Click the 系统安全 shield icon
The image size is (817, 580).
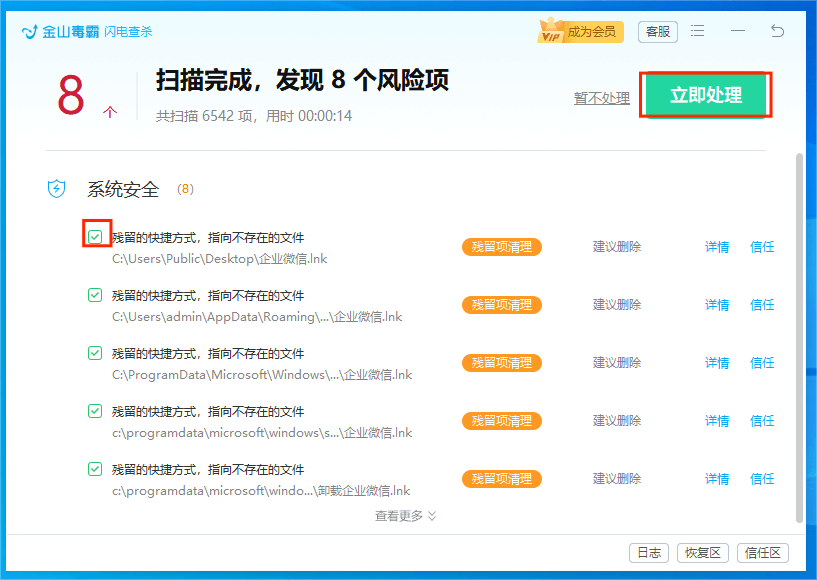pyautogui.click(x=57, y=189)
